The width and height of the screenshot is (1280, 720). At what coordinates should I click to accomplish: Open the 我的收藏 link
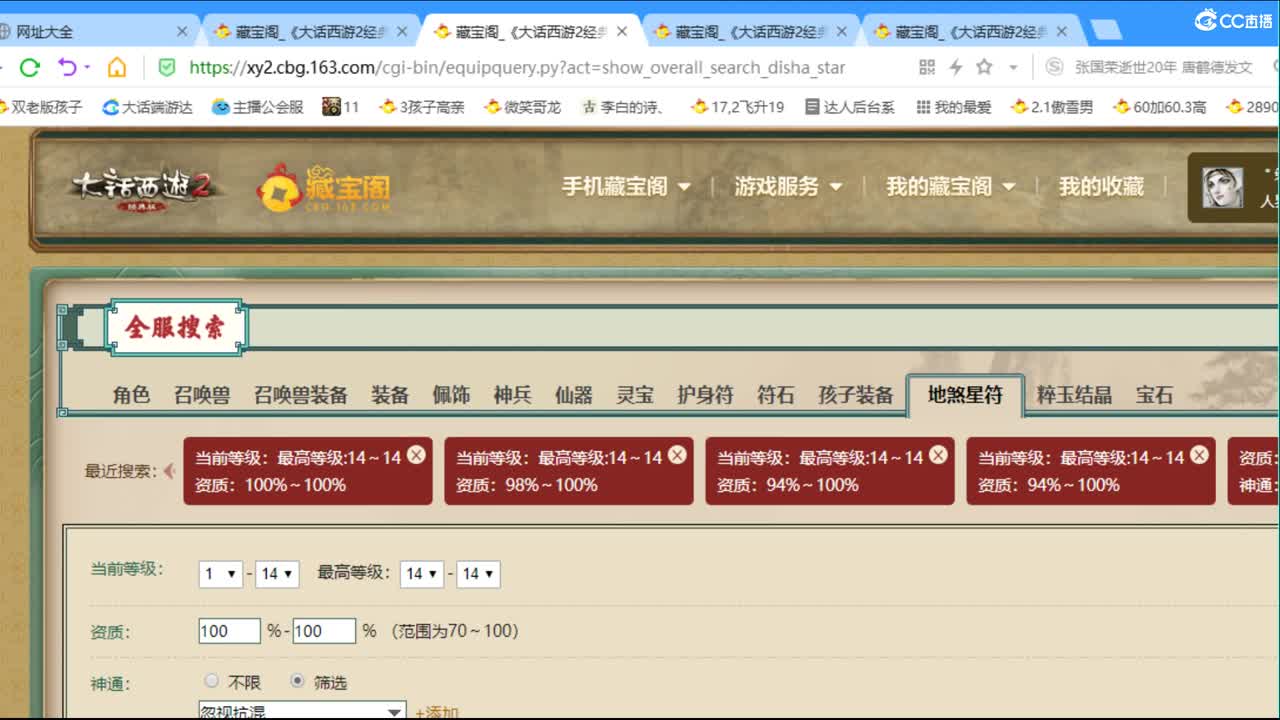(x=1101, y=187)
